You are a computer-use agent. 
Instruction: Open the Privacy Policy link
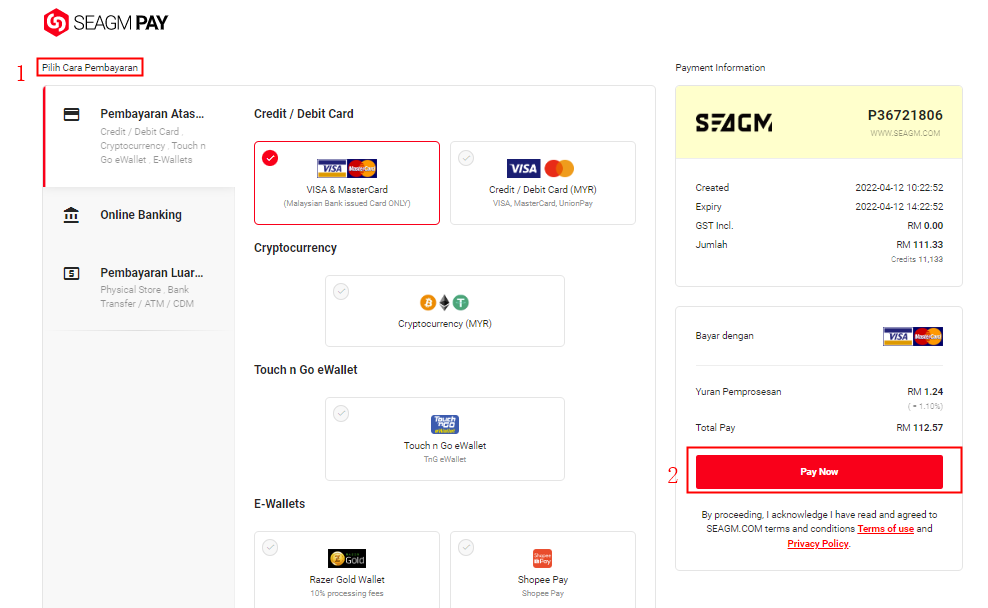(818, 544)
